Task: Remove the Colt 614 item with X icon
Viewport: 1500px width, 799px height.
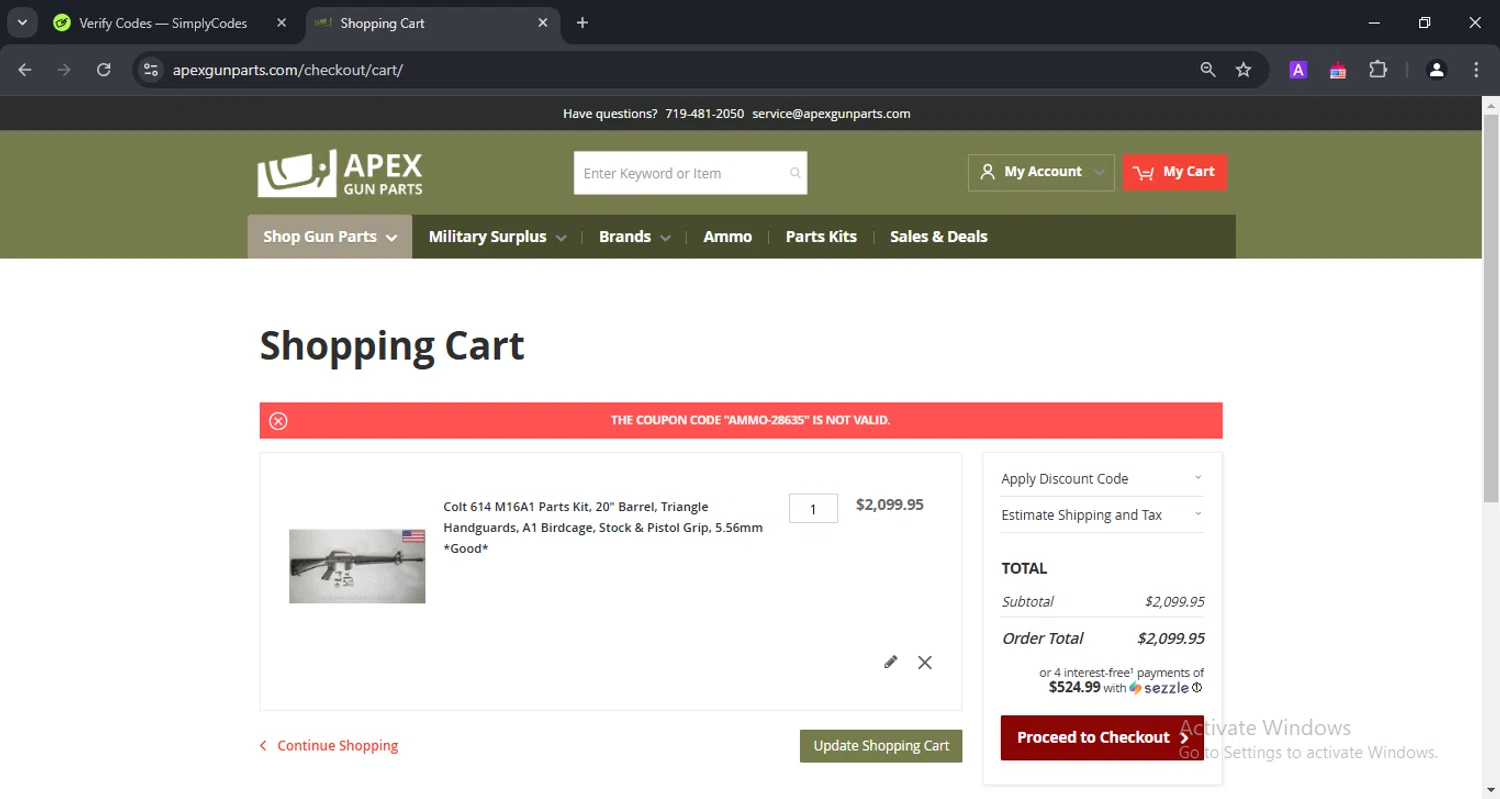Action: pyautogui.click(x=925, y=662)
